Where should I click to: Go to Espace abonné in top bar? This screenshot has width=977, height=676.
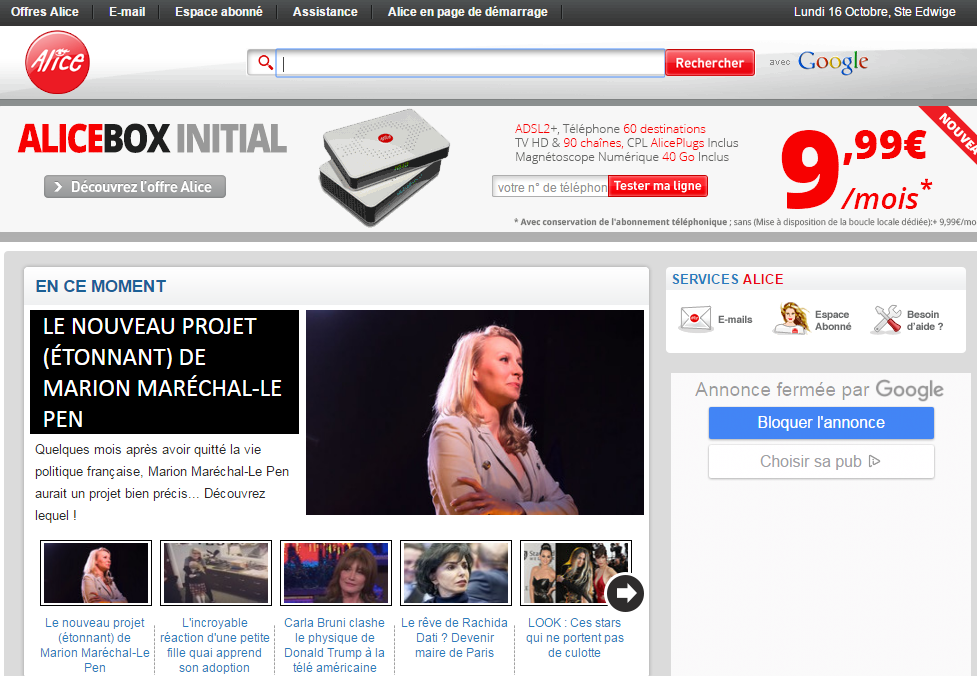point(219,12)
